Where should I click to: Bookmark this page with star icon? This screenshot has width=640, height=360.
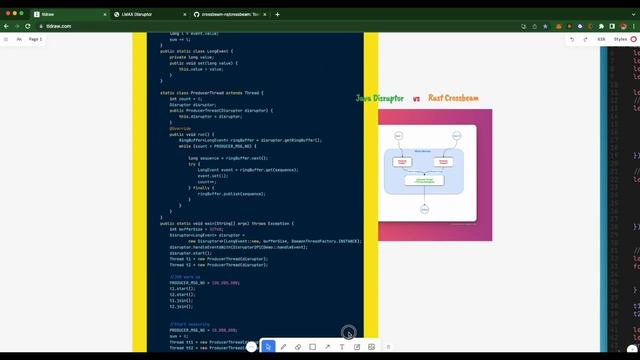545,26
